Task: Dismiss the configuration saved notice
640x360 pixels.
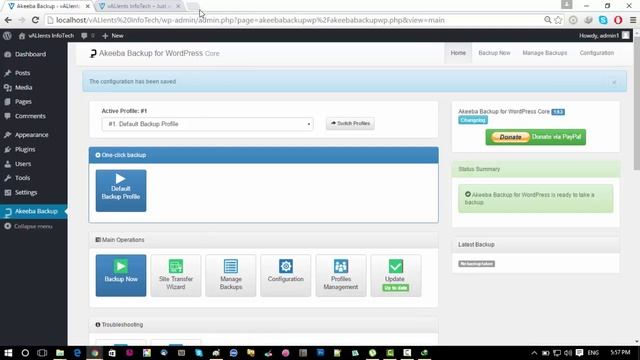Action: (614, 82)
